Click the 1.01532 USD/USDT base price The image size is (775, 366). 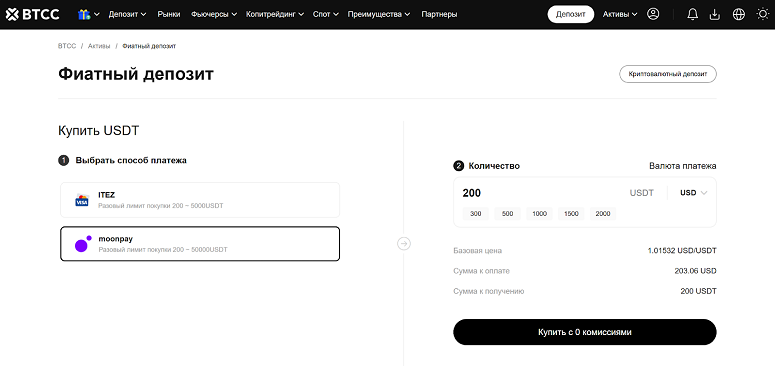coord(682,251)
